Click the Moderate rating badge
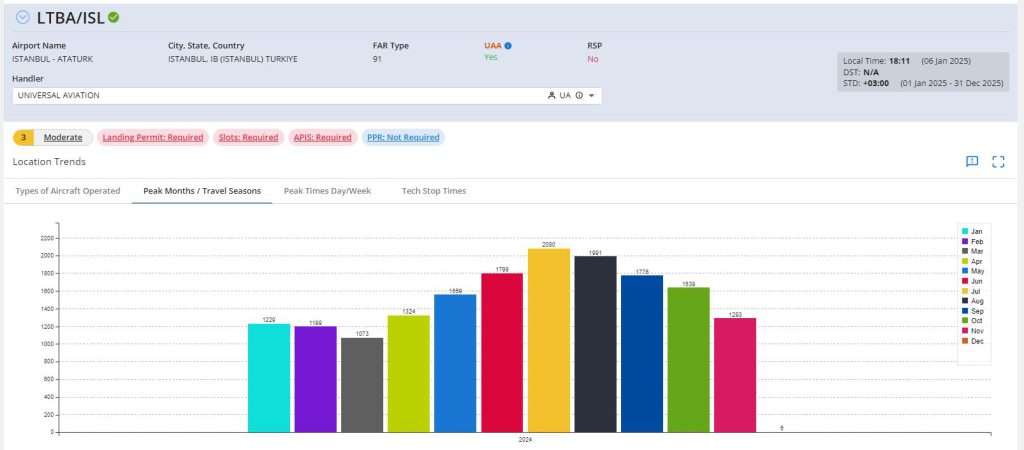 (x=63, y=137)
